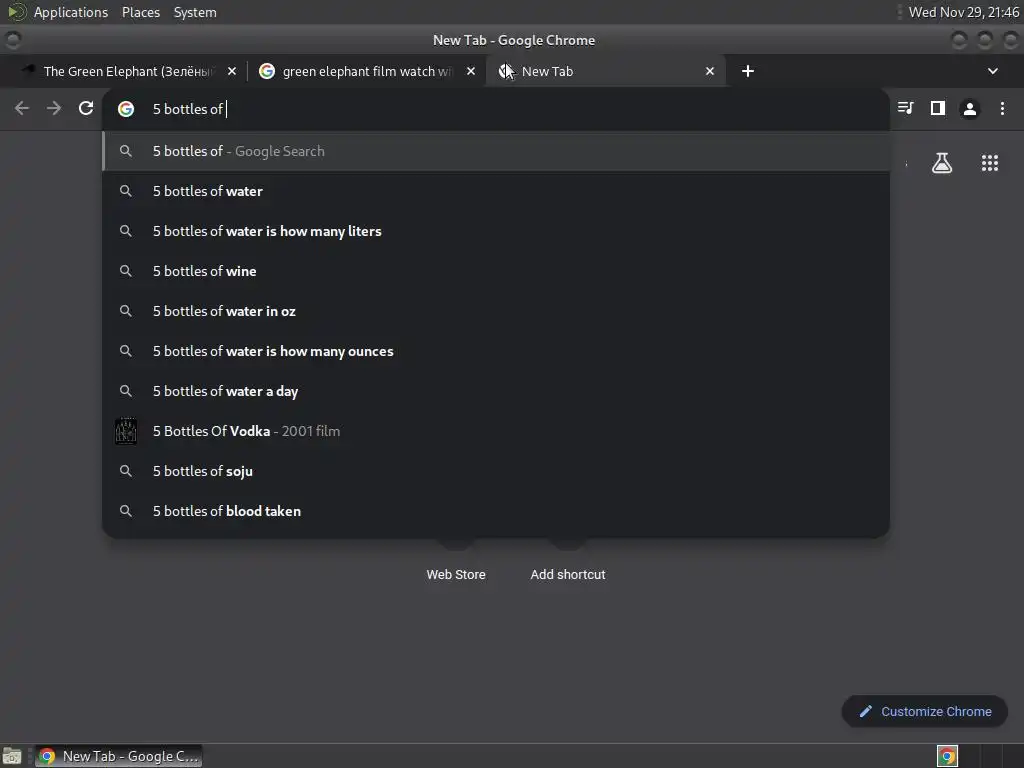Image resolution: width=1024 pixels, height=768 pixels.
Task: Select the '5 bottles of water' suggestion
Action: [x=496, y=191]
